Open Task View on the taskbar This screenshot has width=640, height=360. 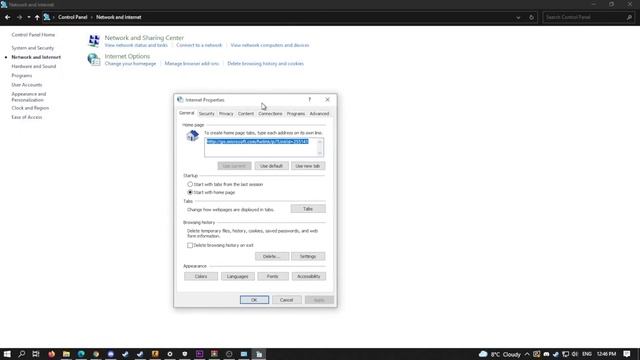36,354
